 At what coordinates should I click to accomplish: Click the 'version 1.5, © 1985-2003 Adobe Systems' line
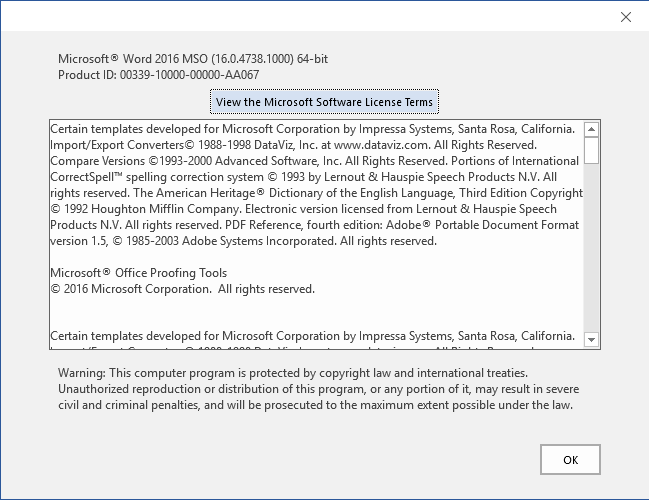point(243,241)
